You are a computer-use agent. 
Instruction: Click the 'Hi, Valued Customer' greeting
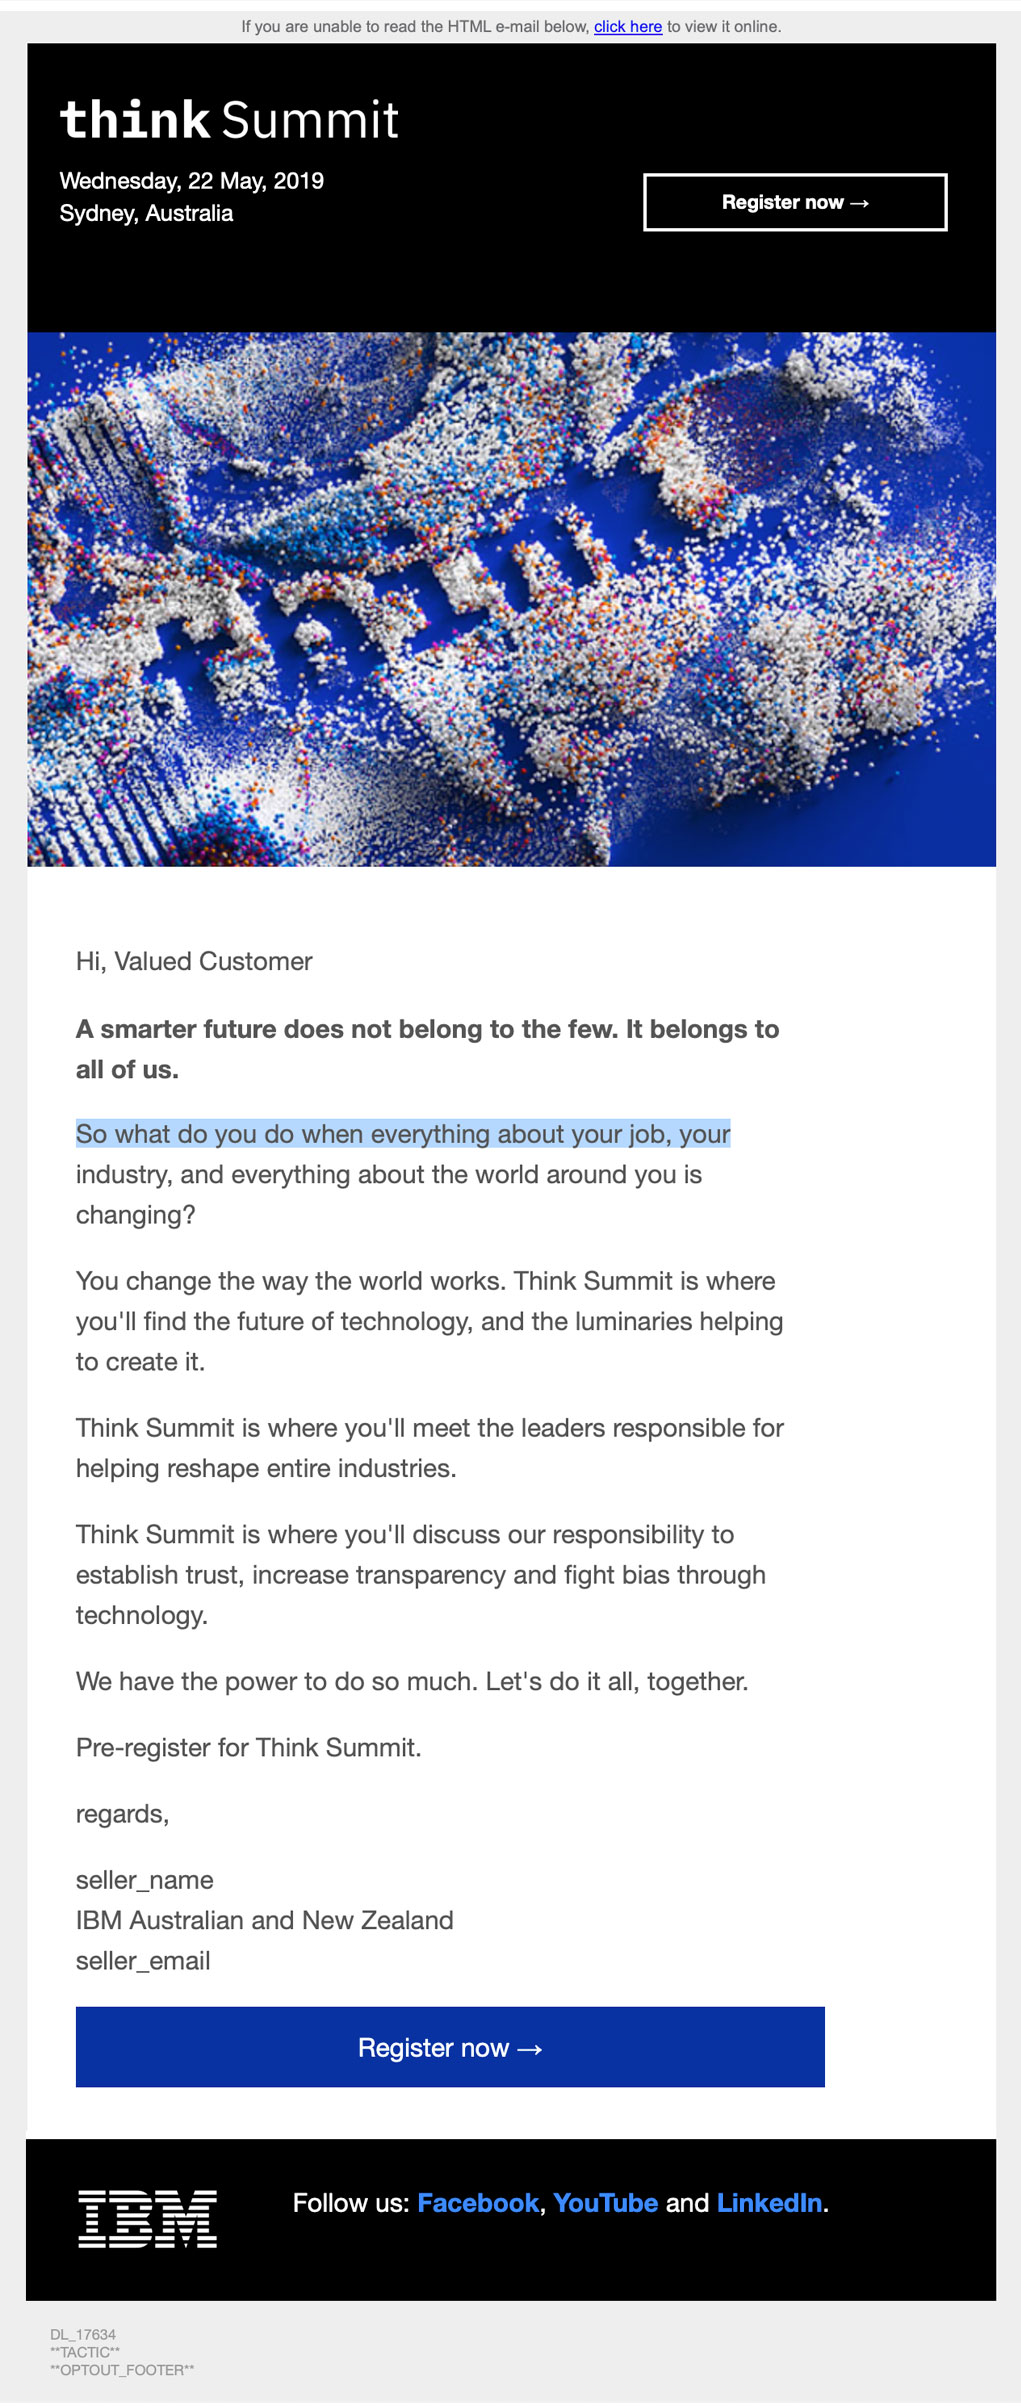tap(194, 961)
